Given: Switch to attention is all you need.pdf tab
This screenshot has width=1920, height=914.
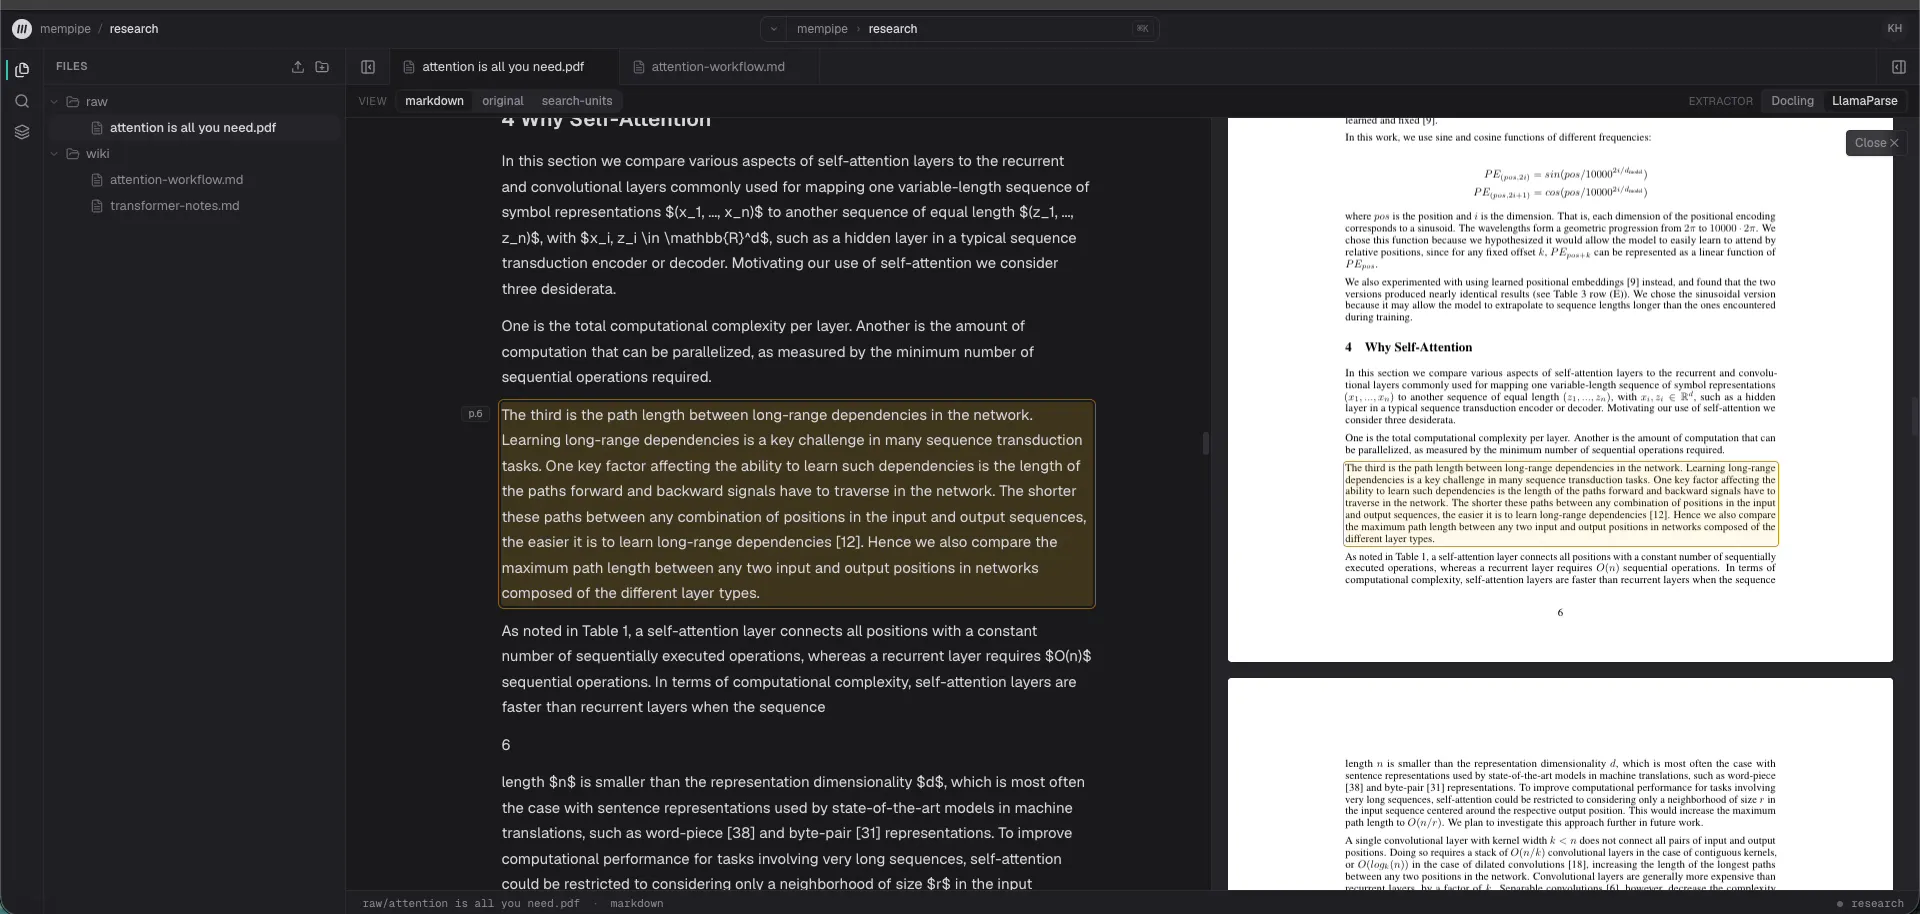Looking at the screenshot, I should tap(503, 67).
